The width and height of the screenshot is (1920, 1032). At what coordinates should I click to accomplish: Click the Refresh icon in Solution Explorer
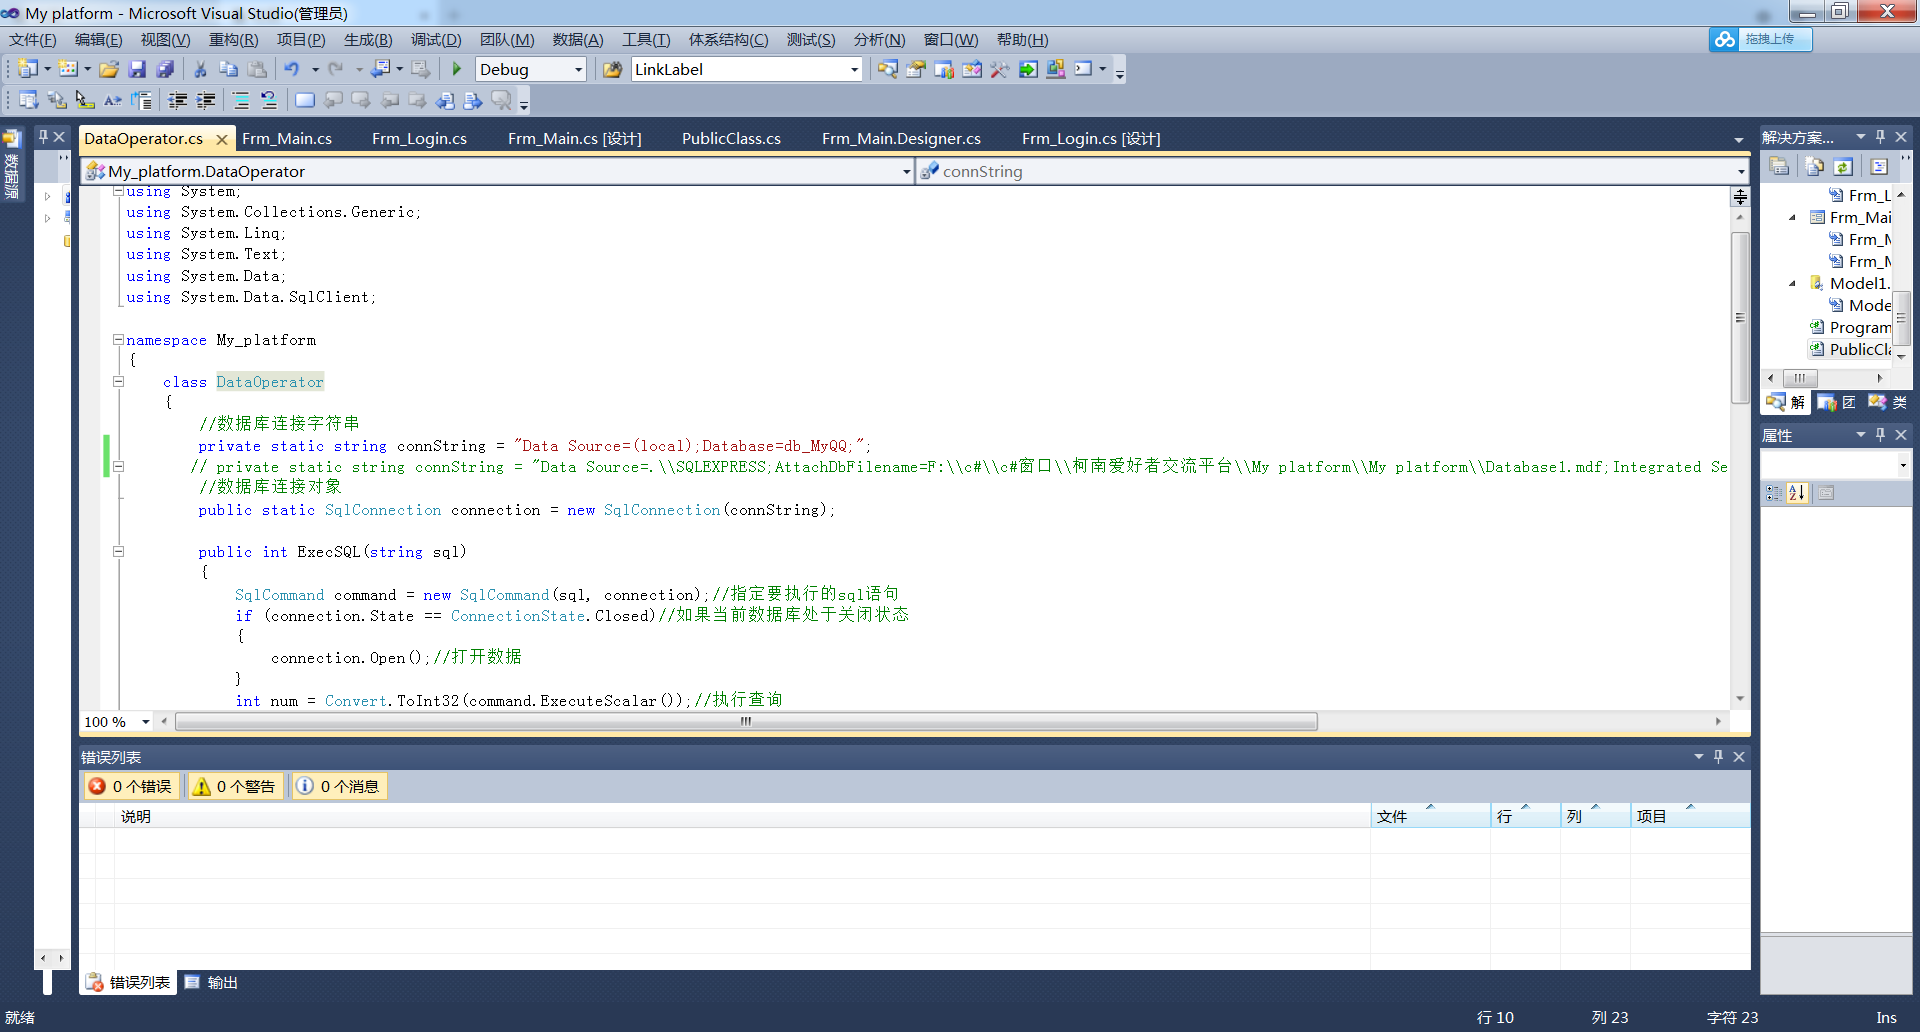pyautogui.click(x=1843, y=167)
